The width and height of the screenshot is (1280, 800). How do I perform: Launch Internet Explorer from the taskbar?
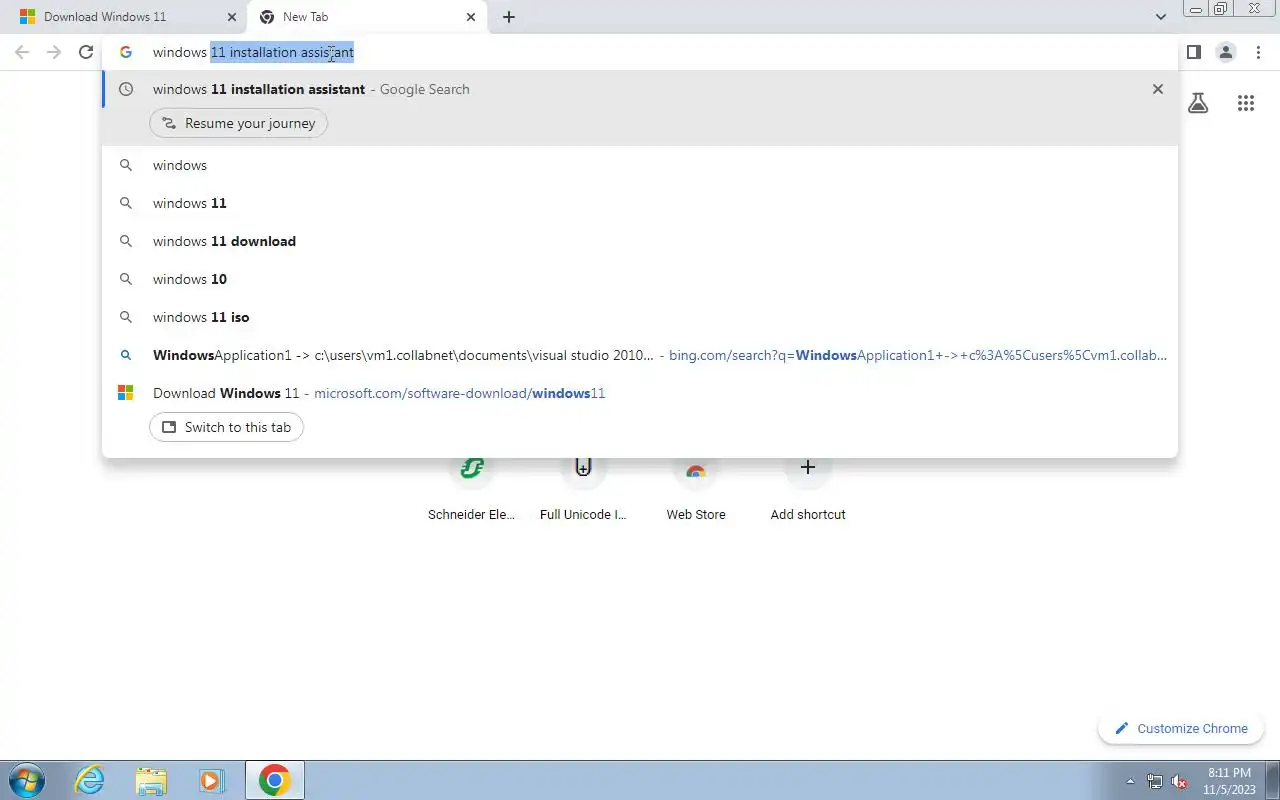(90, 780)
